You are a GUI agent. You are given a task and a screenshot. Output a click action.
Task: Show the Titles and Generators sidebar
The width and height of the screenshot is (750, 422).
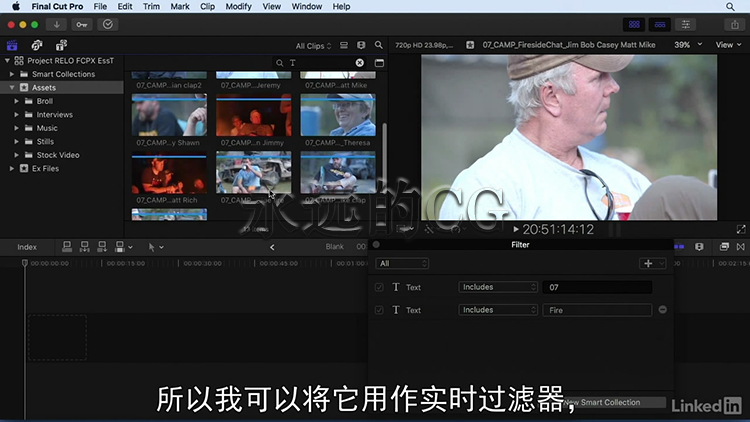coord(61,45)
